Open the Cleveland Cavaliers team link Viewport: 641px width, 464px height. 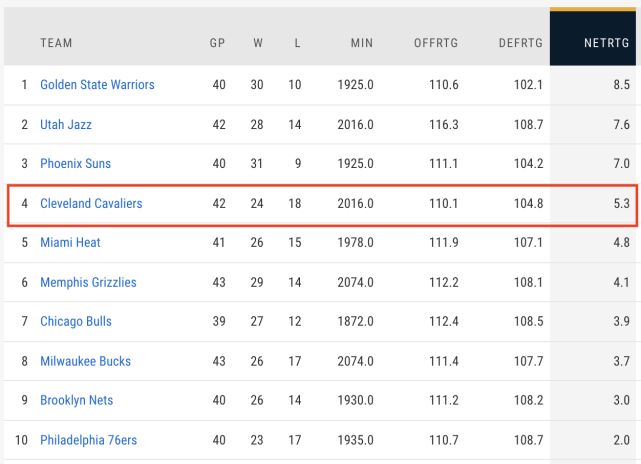pyautogui.click(x=91, y=203)
